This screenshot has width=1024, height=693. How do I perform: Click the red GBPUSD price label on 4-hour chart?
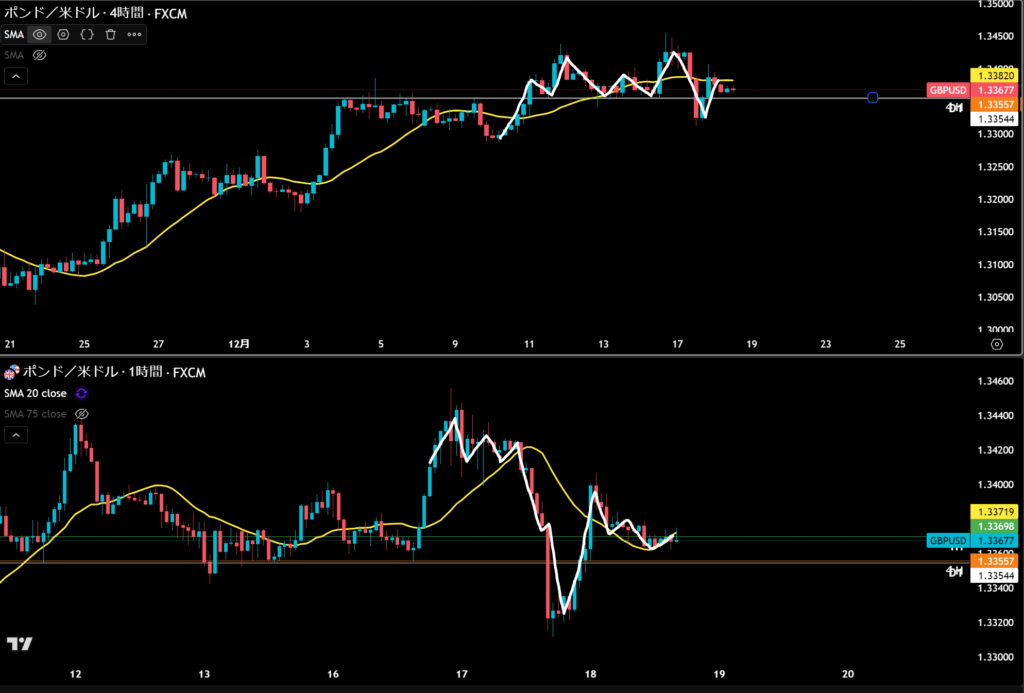click(x=947, y=89)
